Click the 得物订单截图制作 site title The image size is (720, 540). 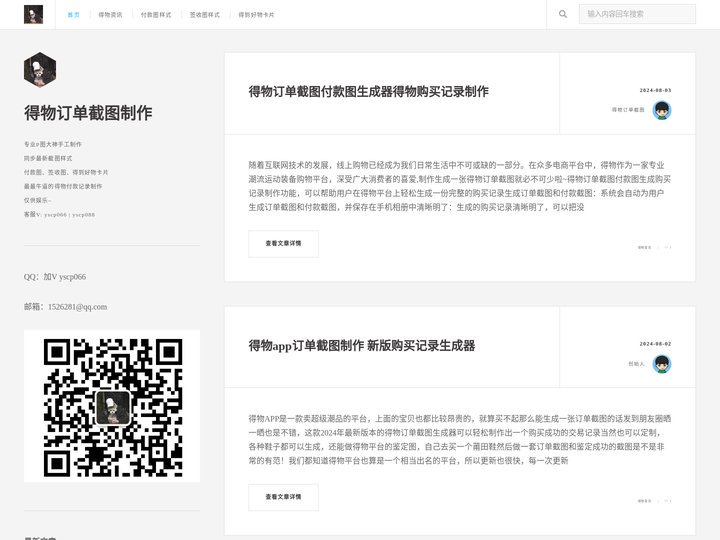click(x=88, y=113)
